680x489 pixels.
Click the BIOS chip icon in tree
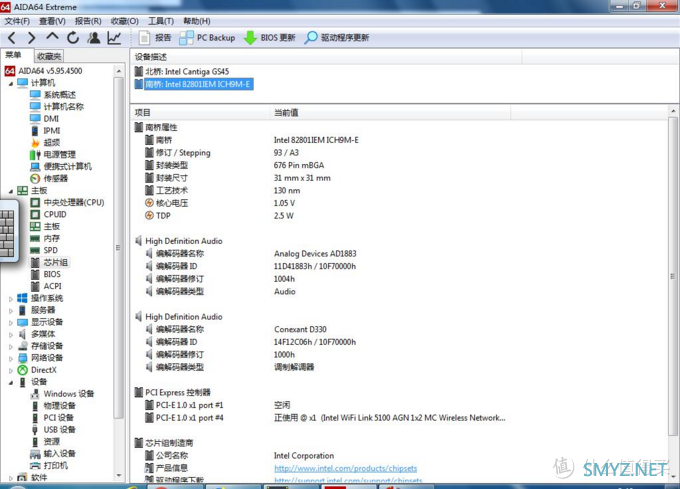click(36, 274)
